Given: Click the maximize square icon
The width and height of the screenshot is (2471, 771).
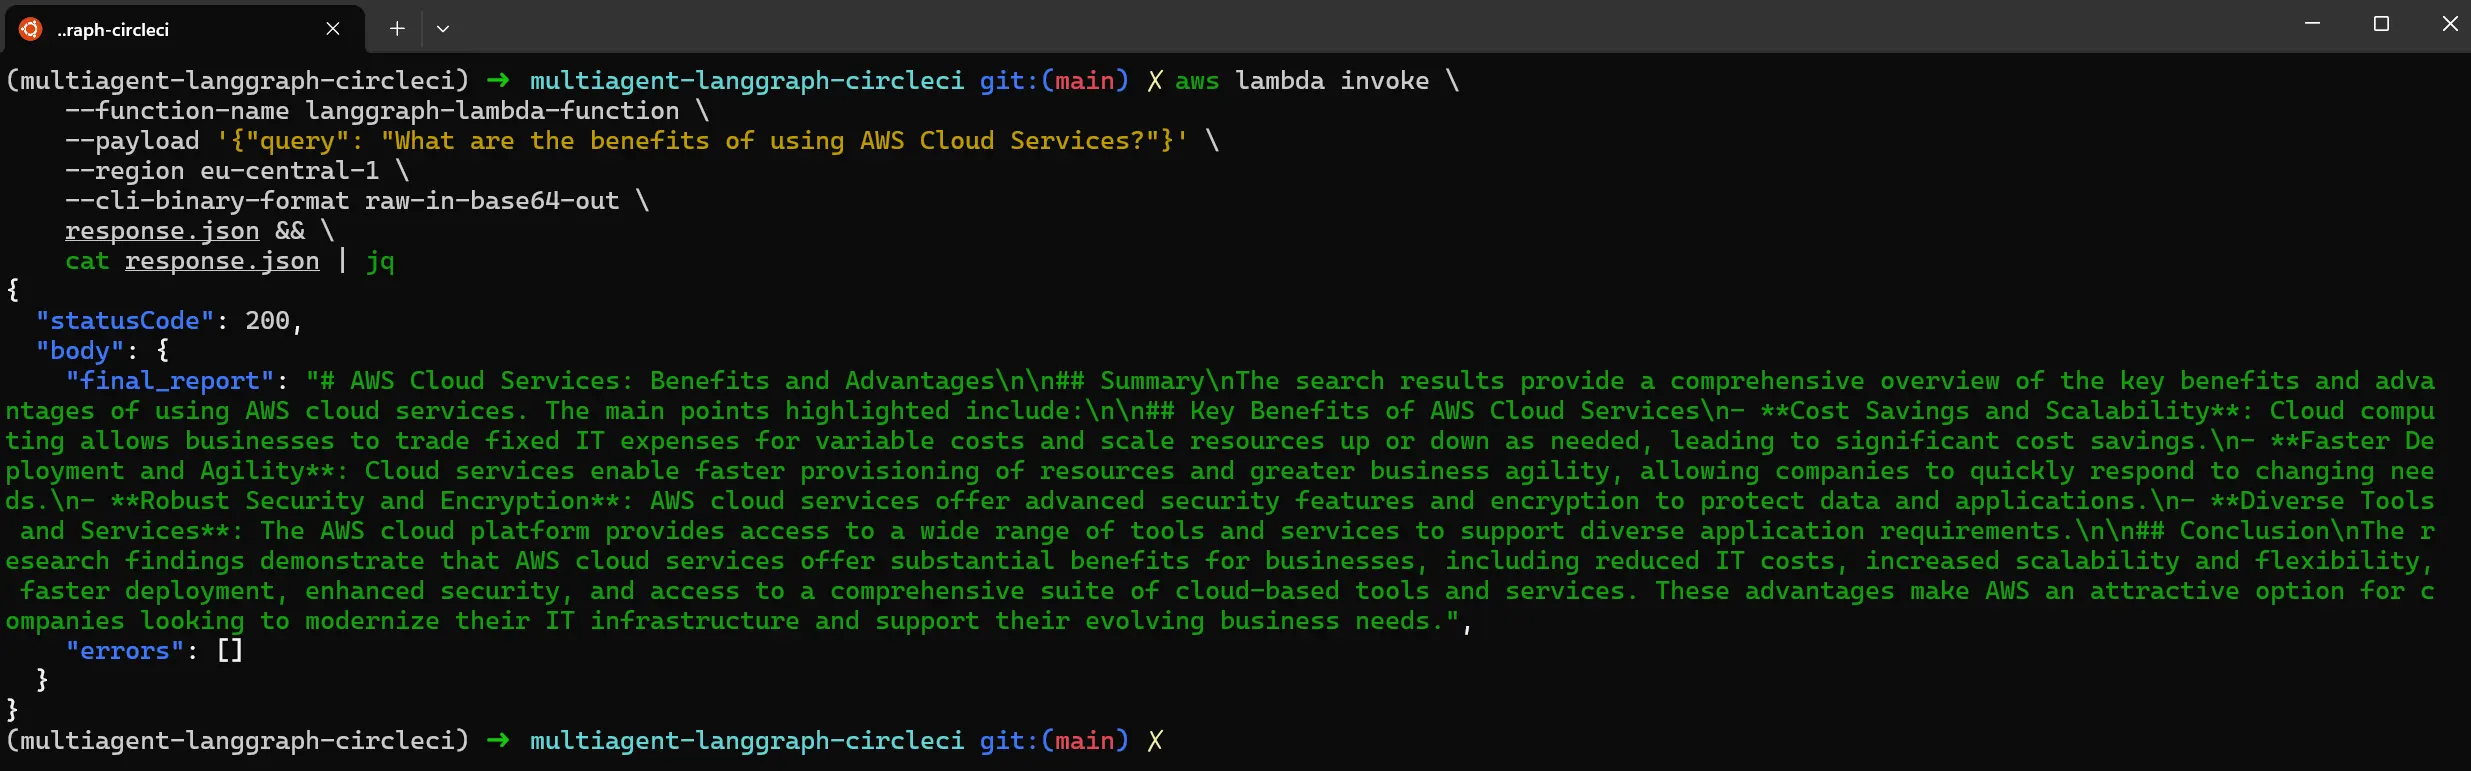Looking at the screenshot, I should click(2381, 23).
